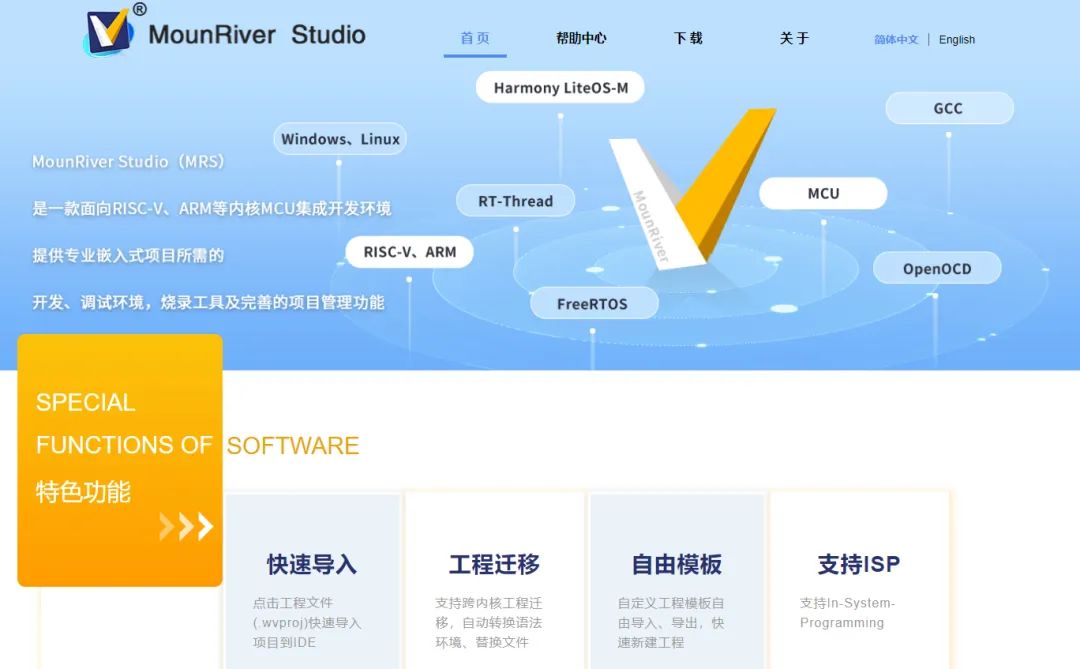
Task: Select the 工程迁移 feature card heading
Action: tap(495, 564)
